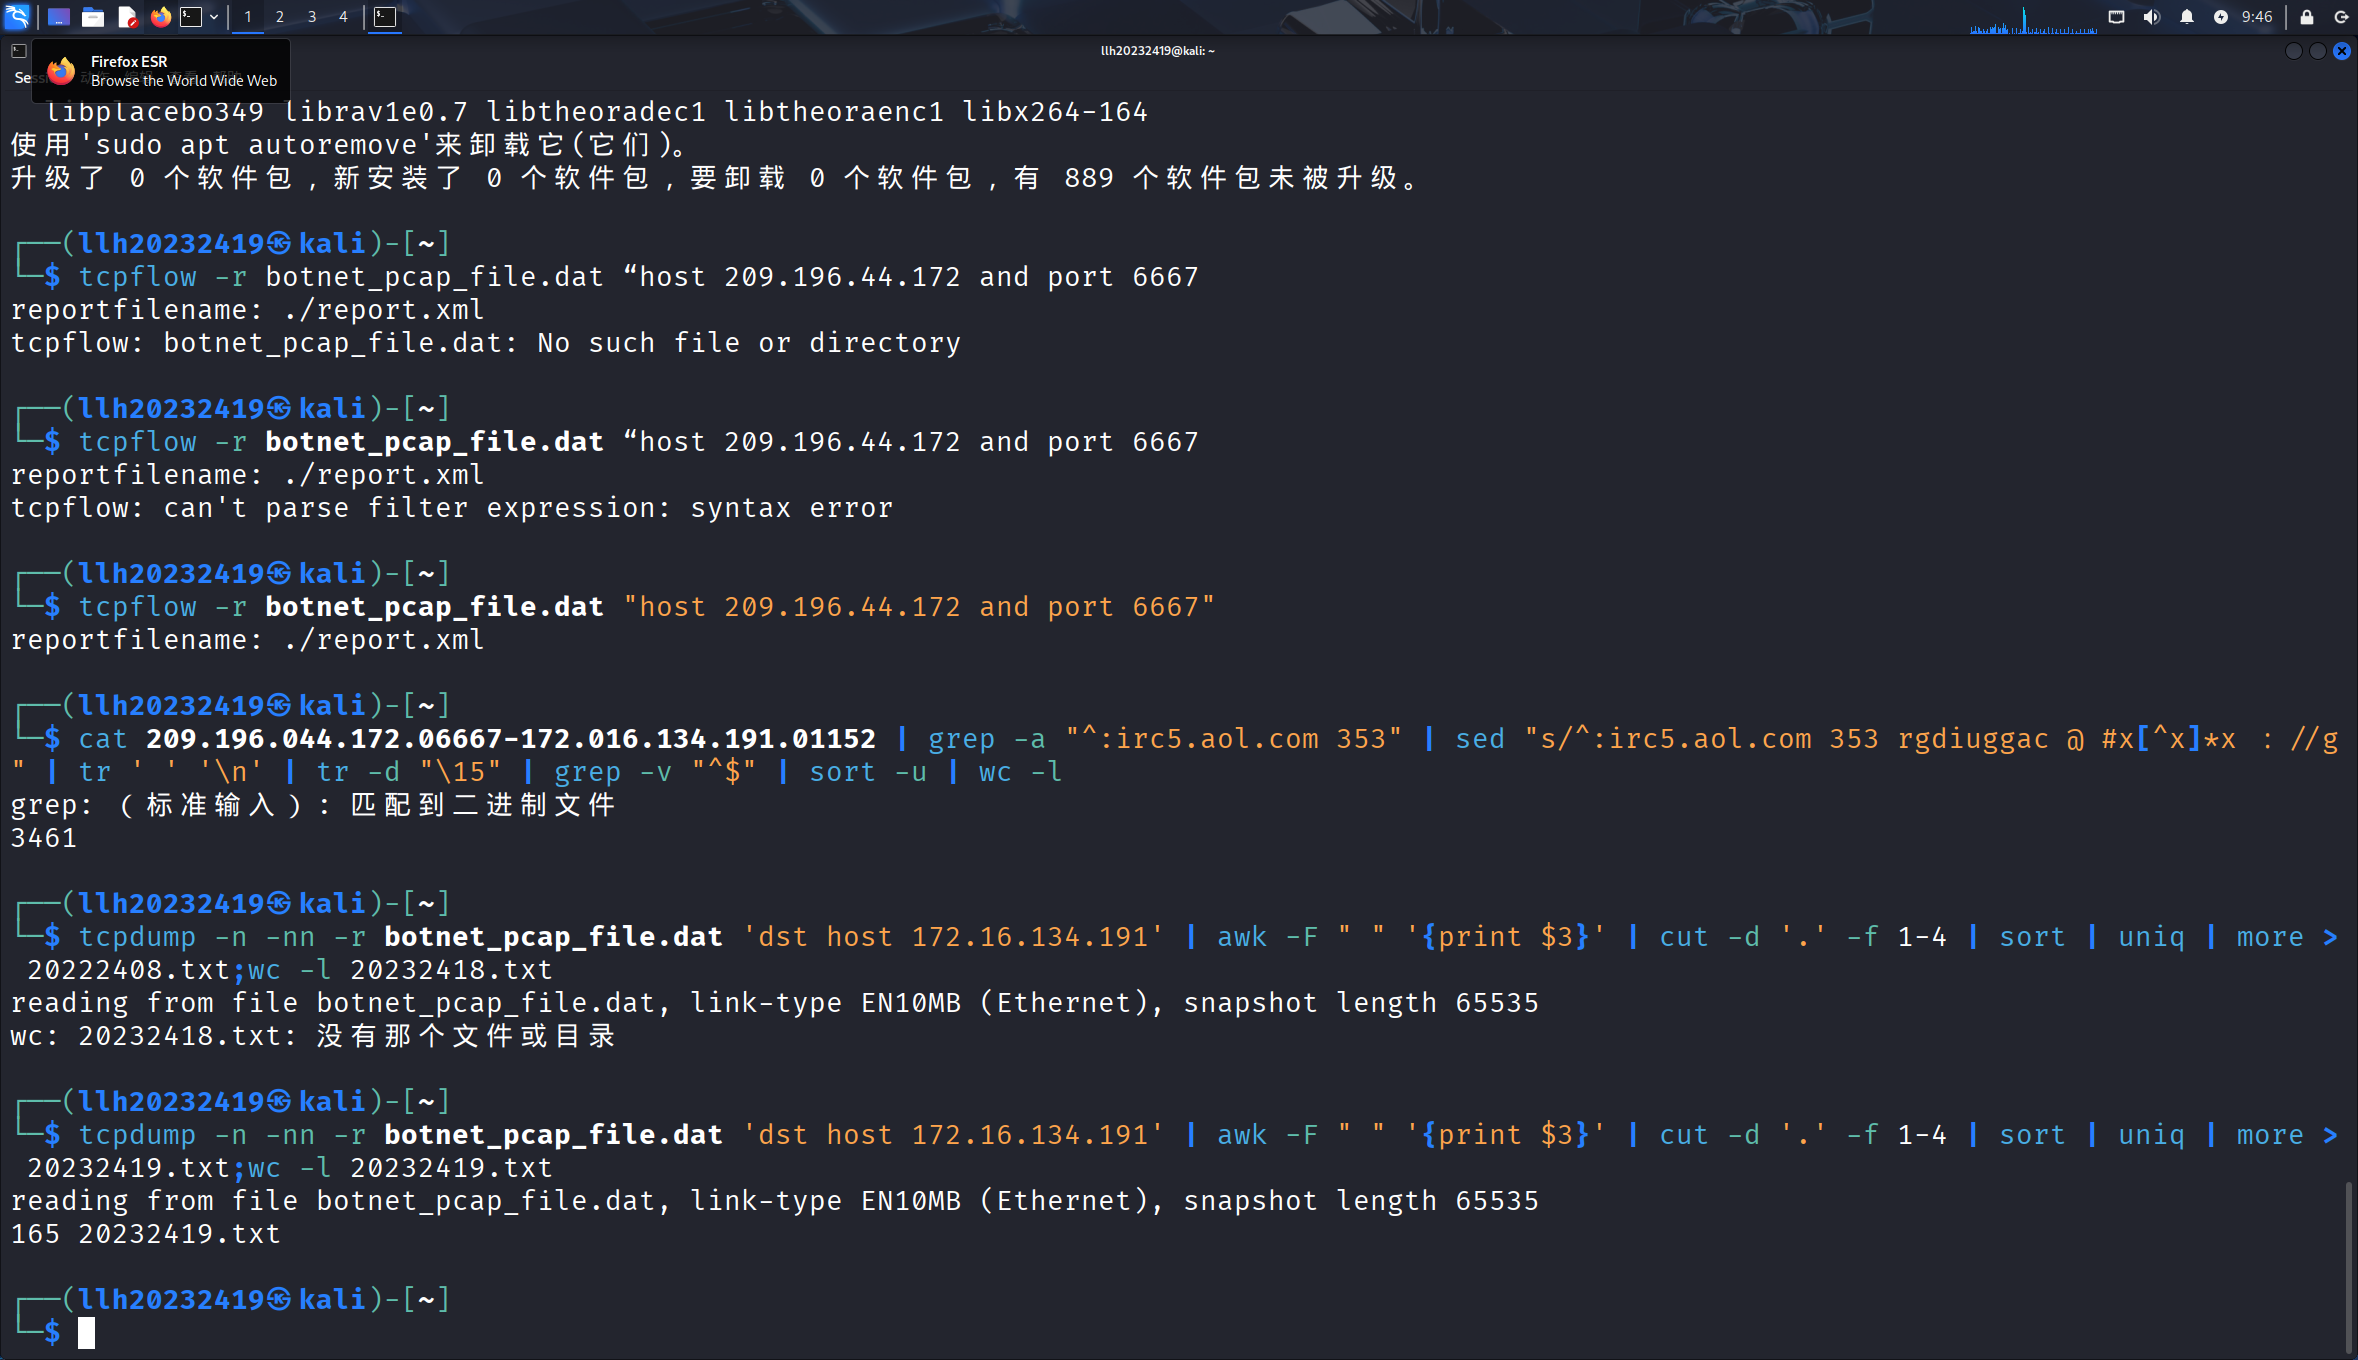This screenshot has height=1360, width=2358.
Task: Click the network manager tray icon
Action: tap(2116, 17)
